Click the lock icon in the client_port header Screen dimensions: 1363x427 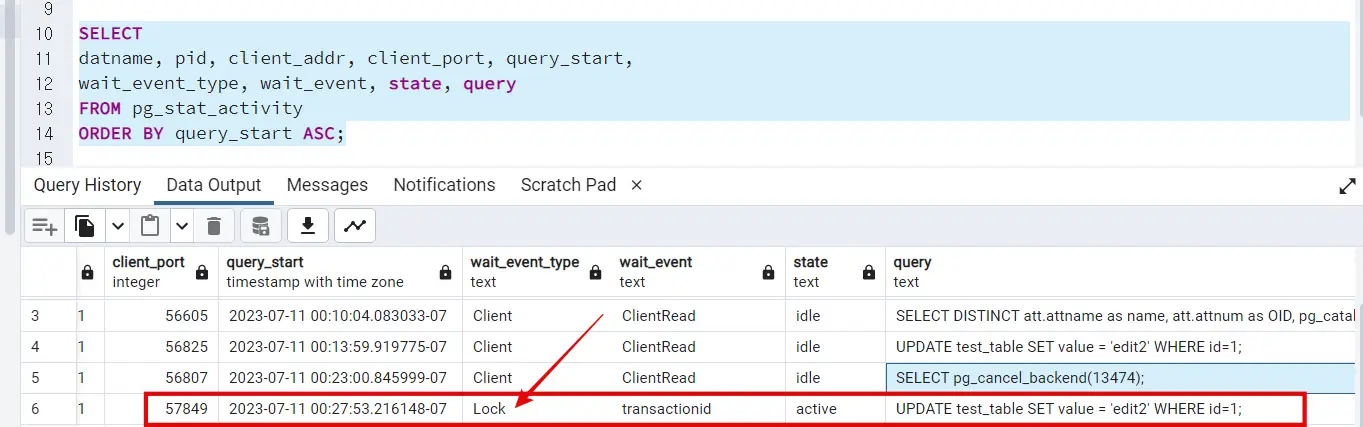coord(203,272)
